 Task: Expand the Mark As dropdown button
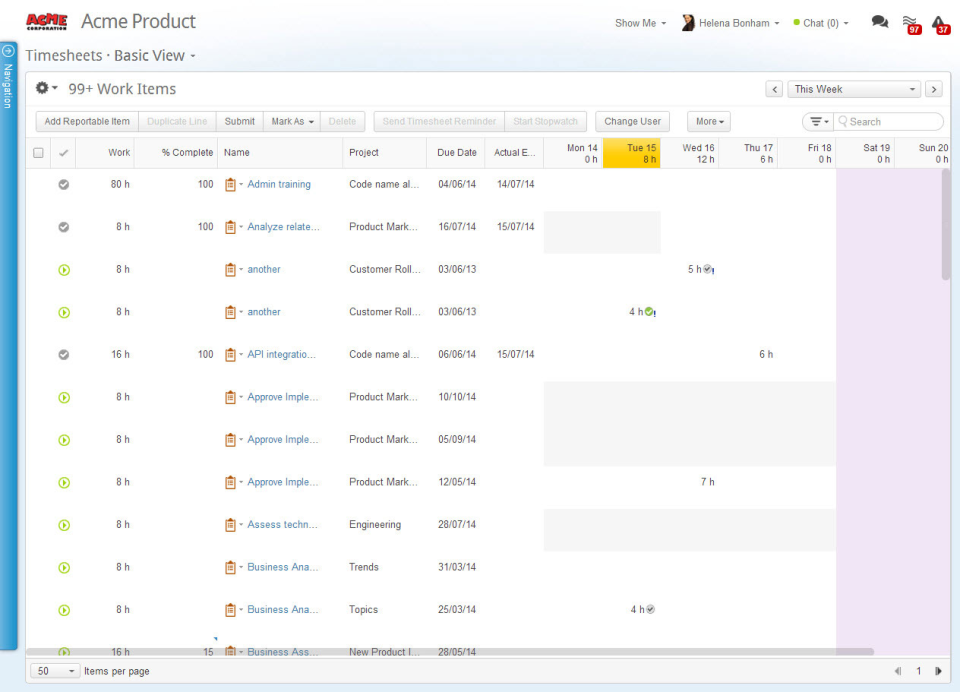pyautogui.click(x=292, y=121)
